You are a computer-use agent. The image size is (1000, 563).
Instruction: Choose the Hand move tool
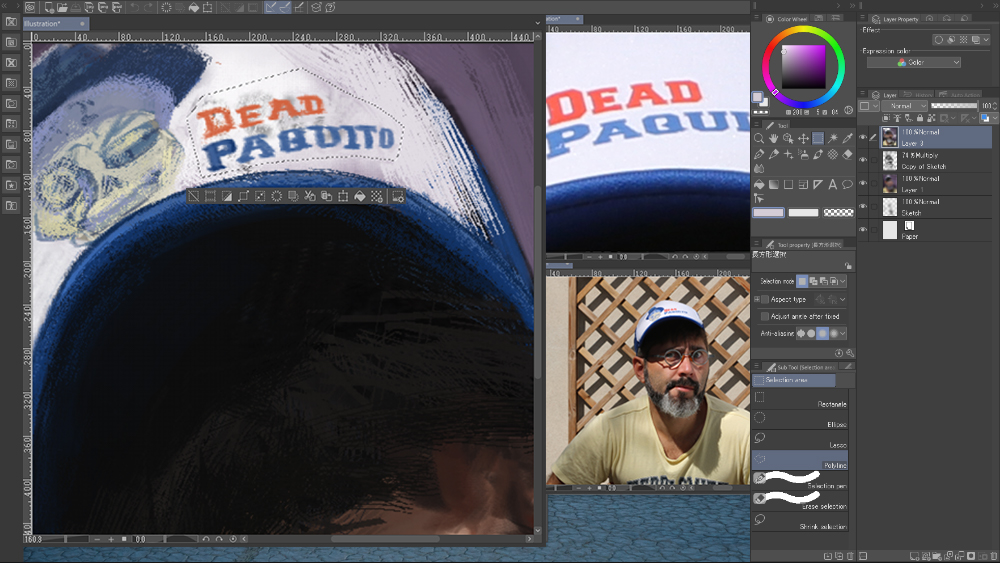coord(774,139)
